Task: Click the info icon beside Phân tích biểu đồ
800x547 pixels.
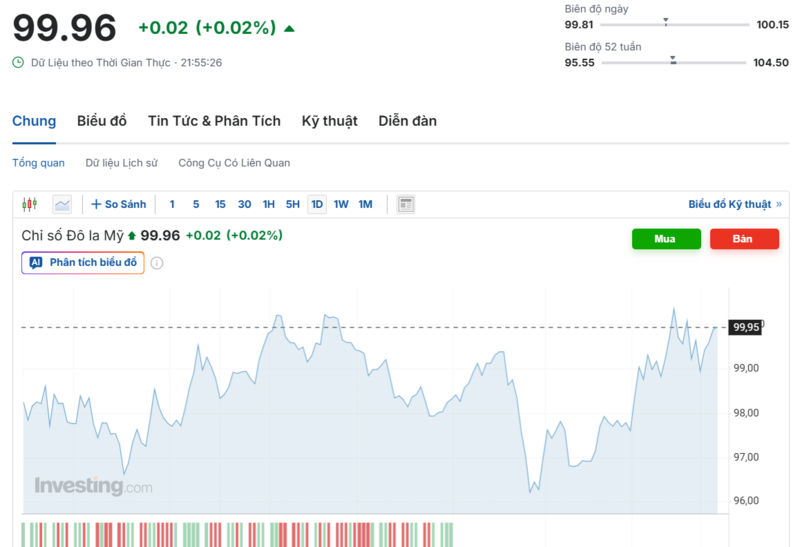Action: (x=157, y=263)
